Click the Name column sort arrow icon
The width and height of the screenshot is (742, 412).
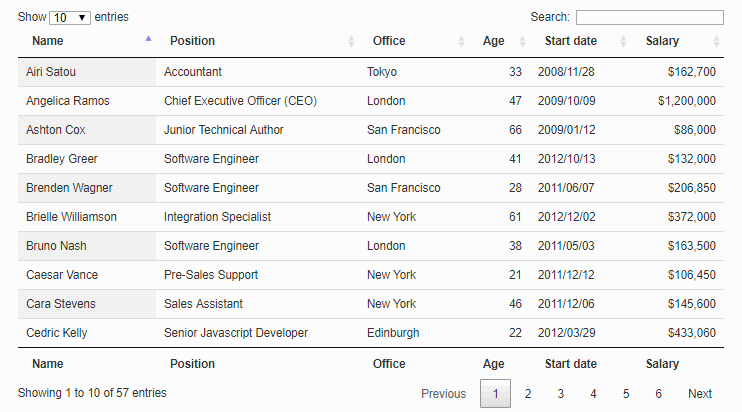[149, 40]
